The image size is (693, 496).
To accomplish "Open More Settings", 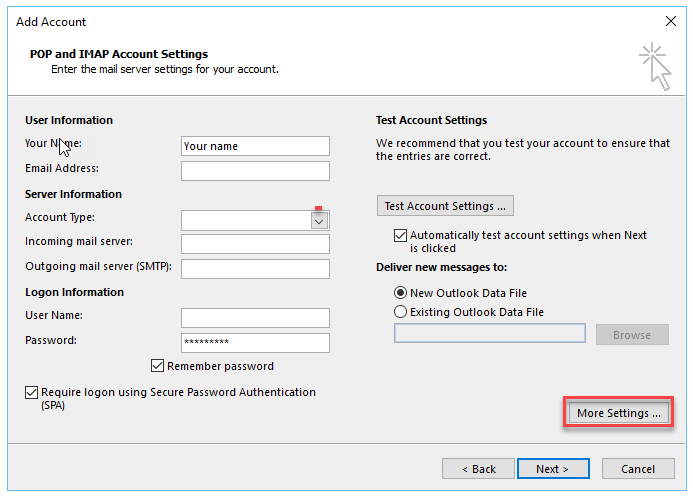I will (618, 413).
